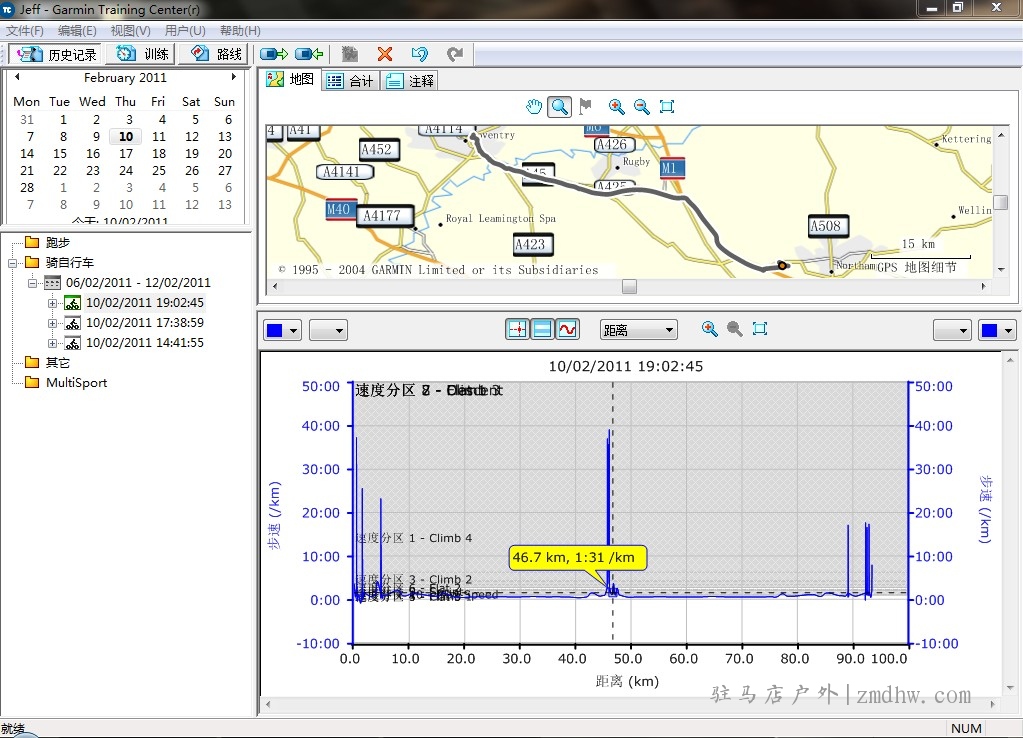The height and width of the screenshot is (738, 1023).
Task: Select the MultiSport folder label
Action: (76, 382)
